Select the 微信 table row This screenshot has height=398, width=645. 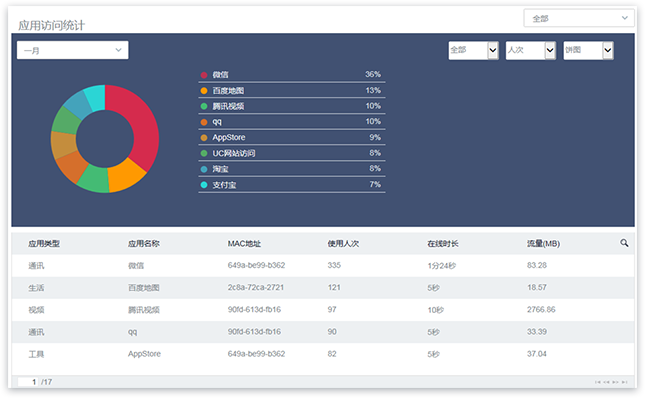(323, 266)
